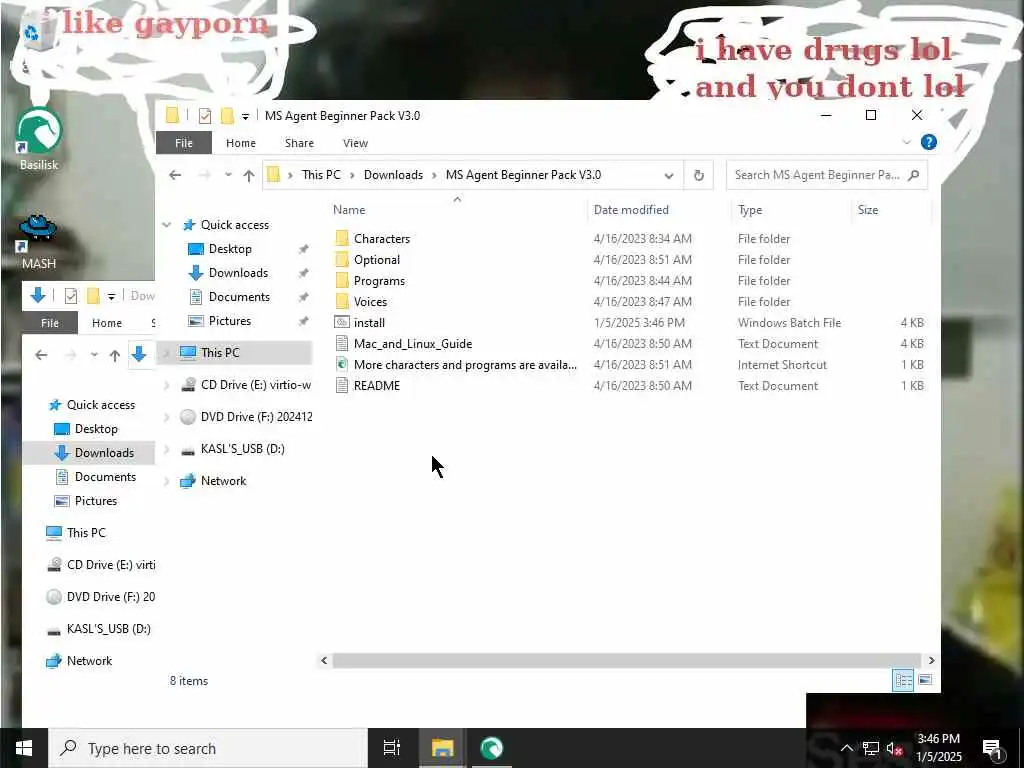Open Customize Quick Access Toolbar dropdown, front window
The height and width of the screenshot is (768, 1024).
pyautogui.click(x=245, y=116)
